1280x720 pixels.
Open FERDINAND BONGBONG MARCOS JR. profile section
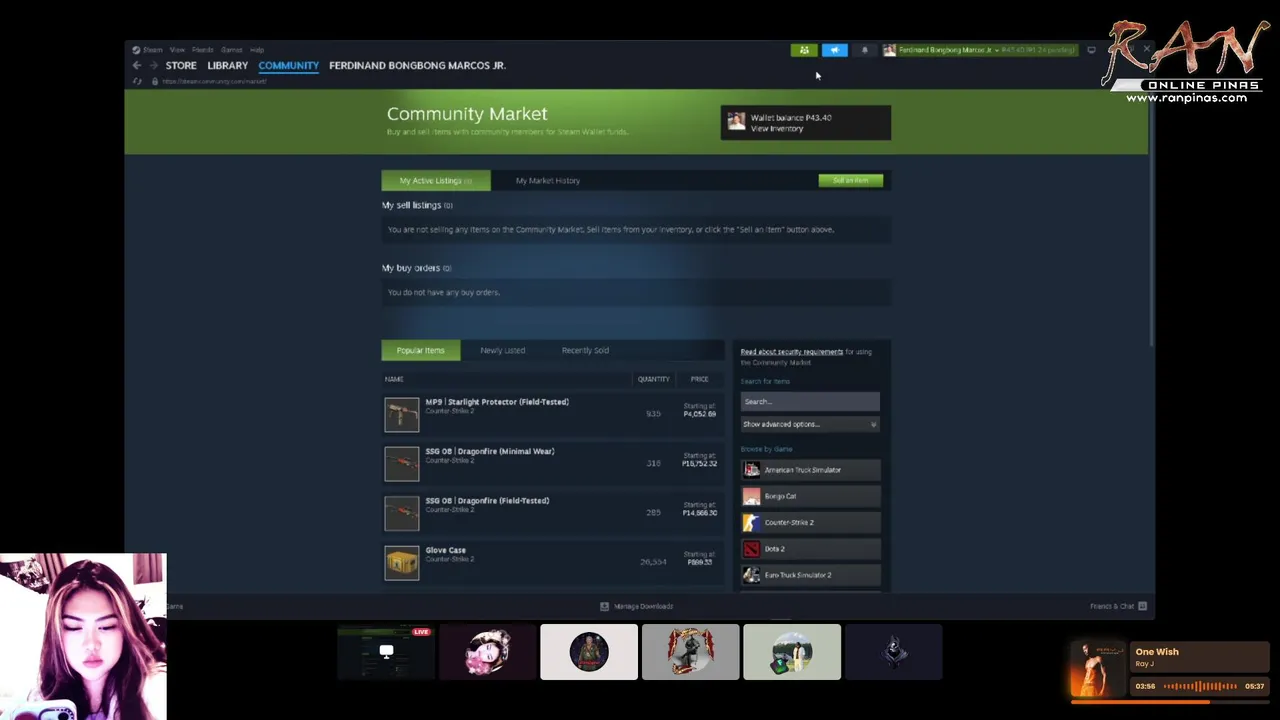pos(418,65)
